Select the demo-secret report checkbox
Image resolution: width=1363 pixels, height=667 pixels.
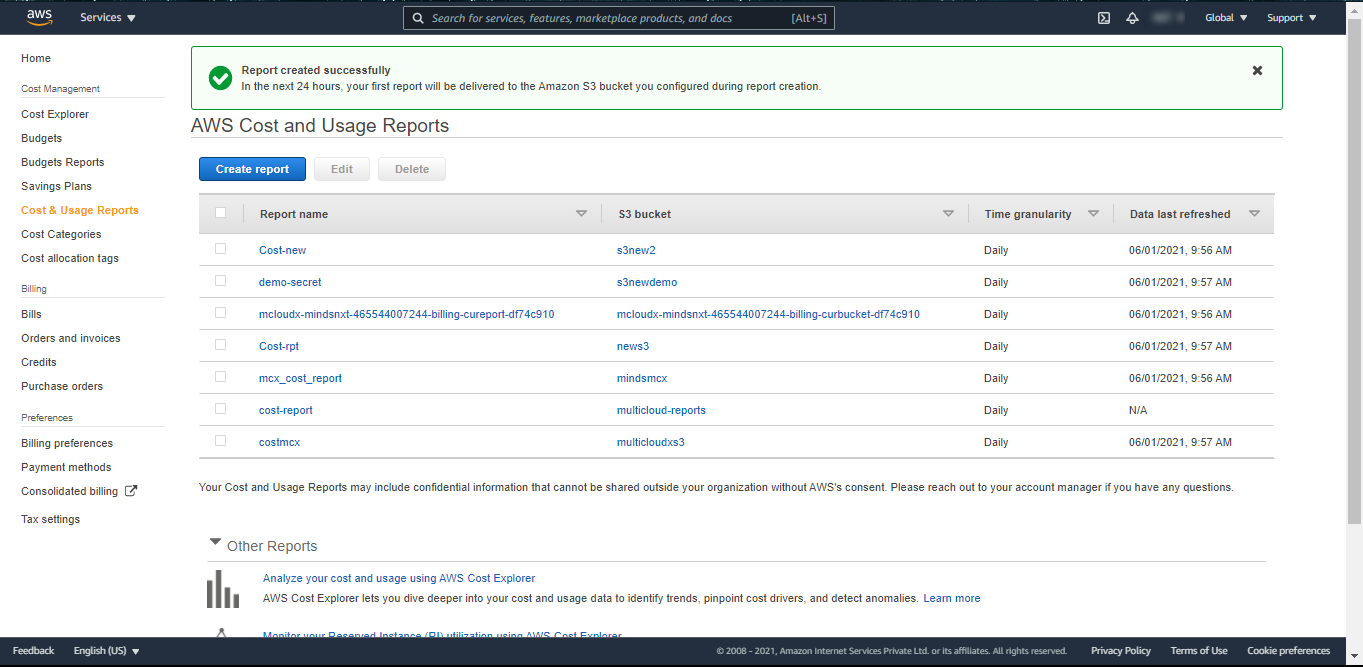221,281
